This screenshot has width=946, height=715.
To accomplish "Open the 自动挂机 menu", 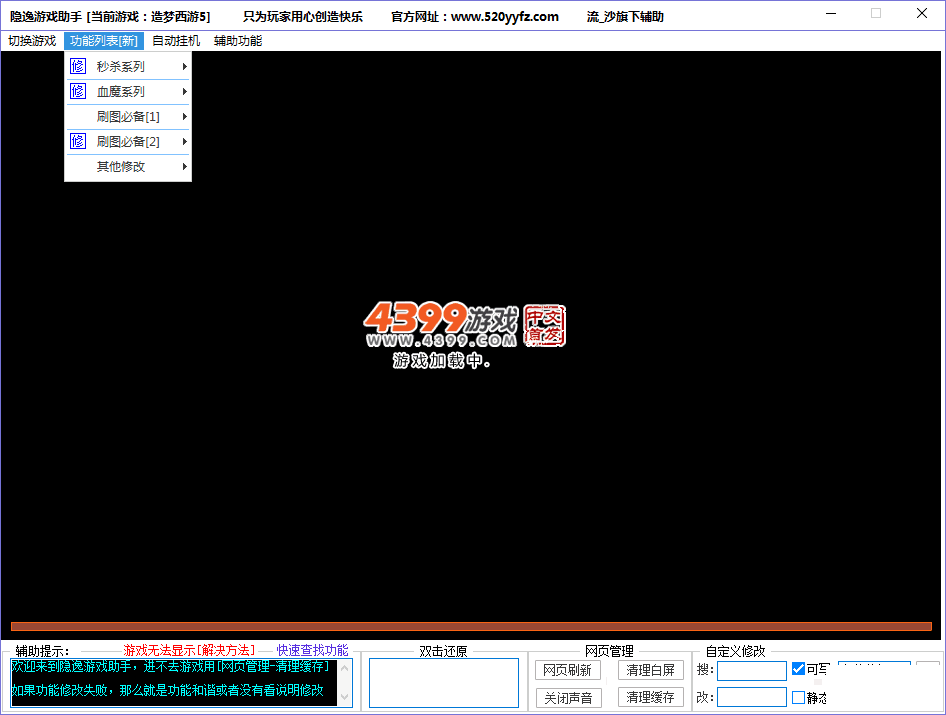I will click(176, 41).
